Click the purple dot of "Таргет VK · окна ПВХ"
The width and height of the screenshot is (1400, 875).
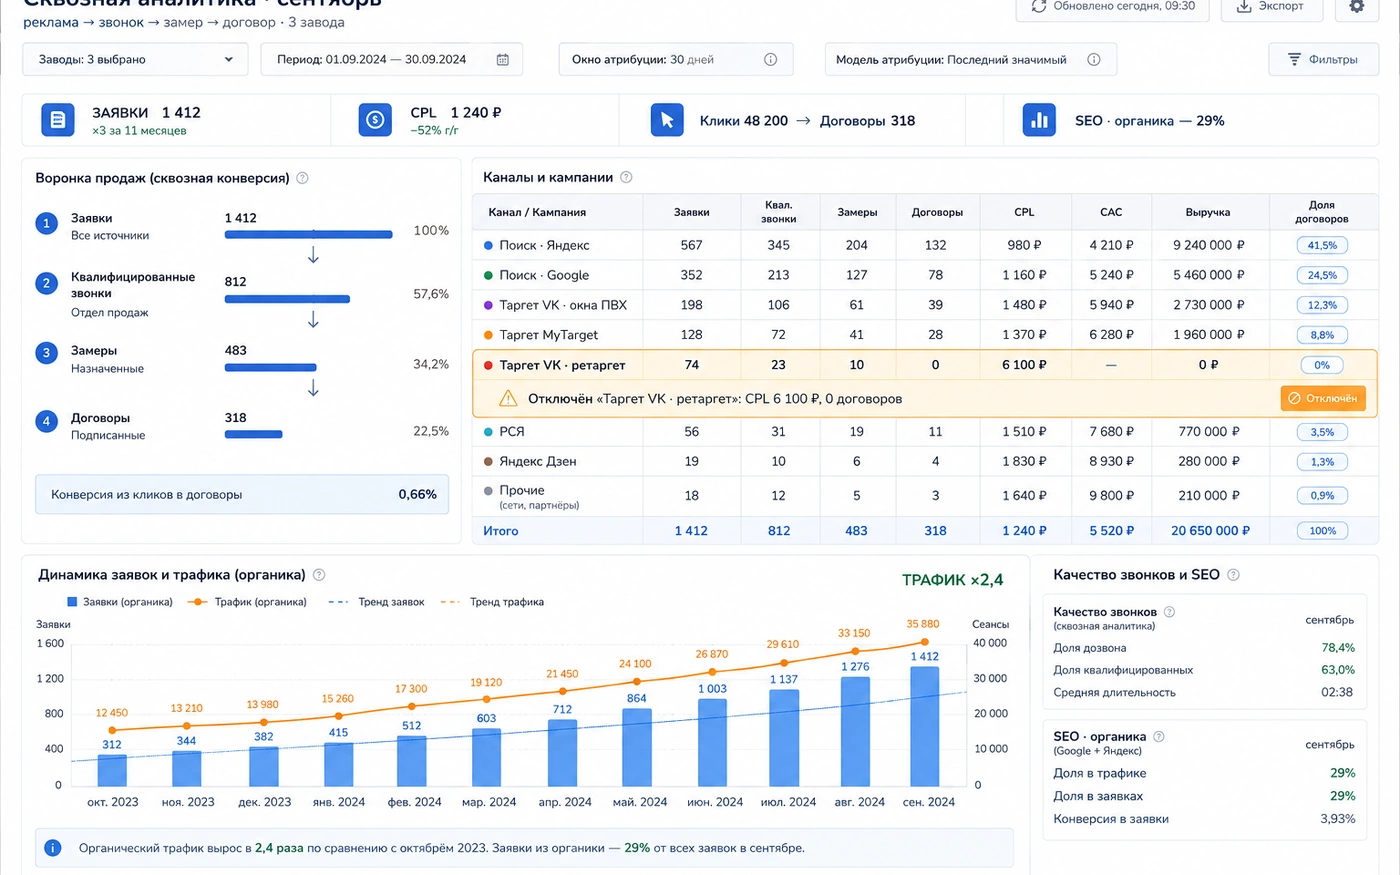point(488,305)
